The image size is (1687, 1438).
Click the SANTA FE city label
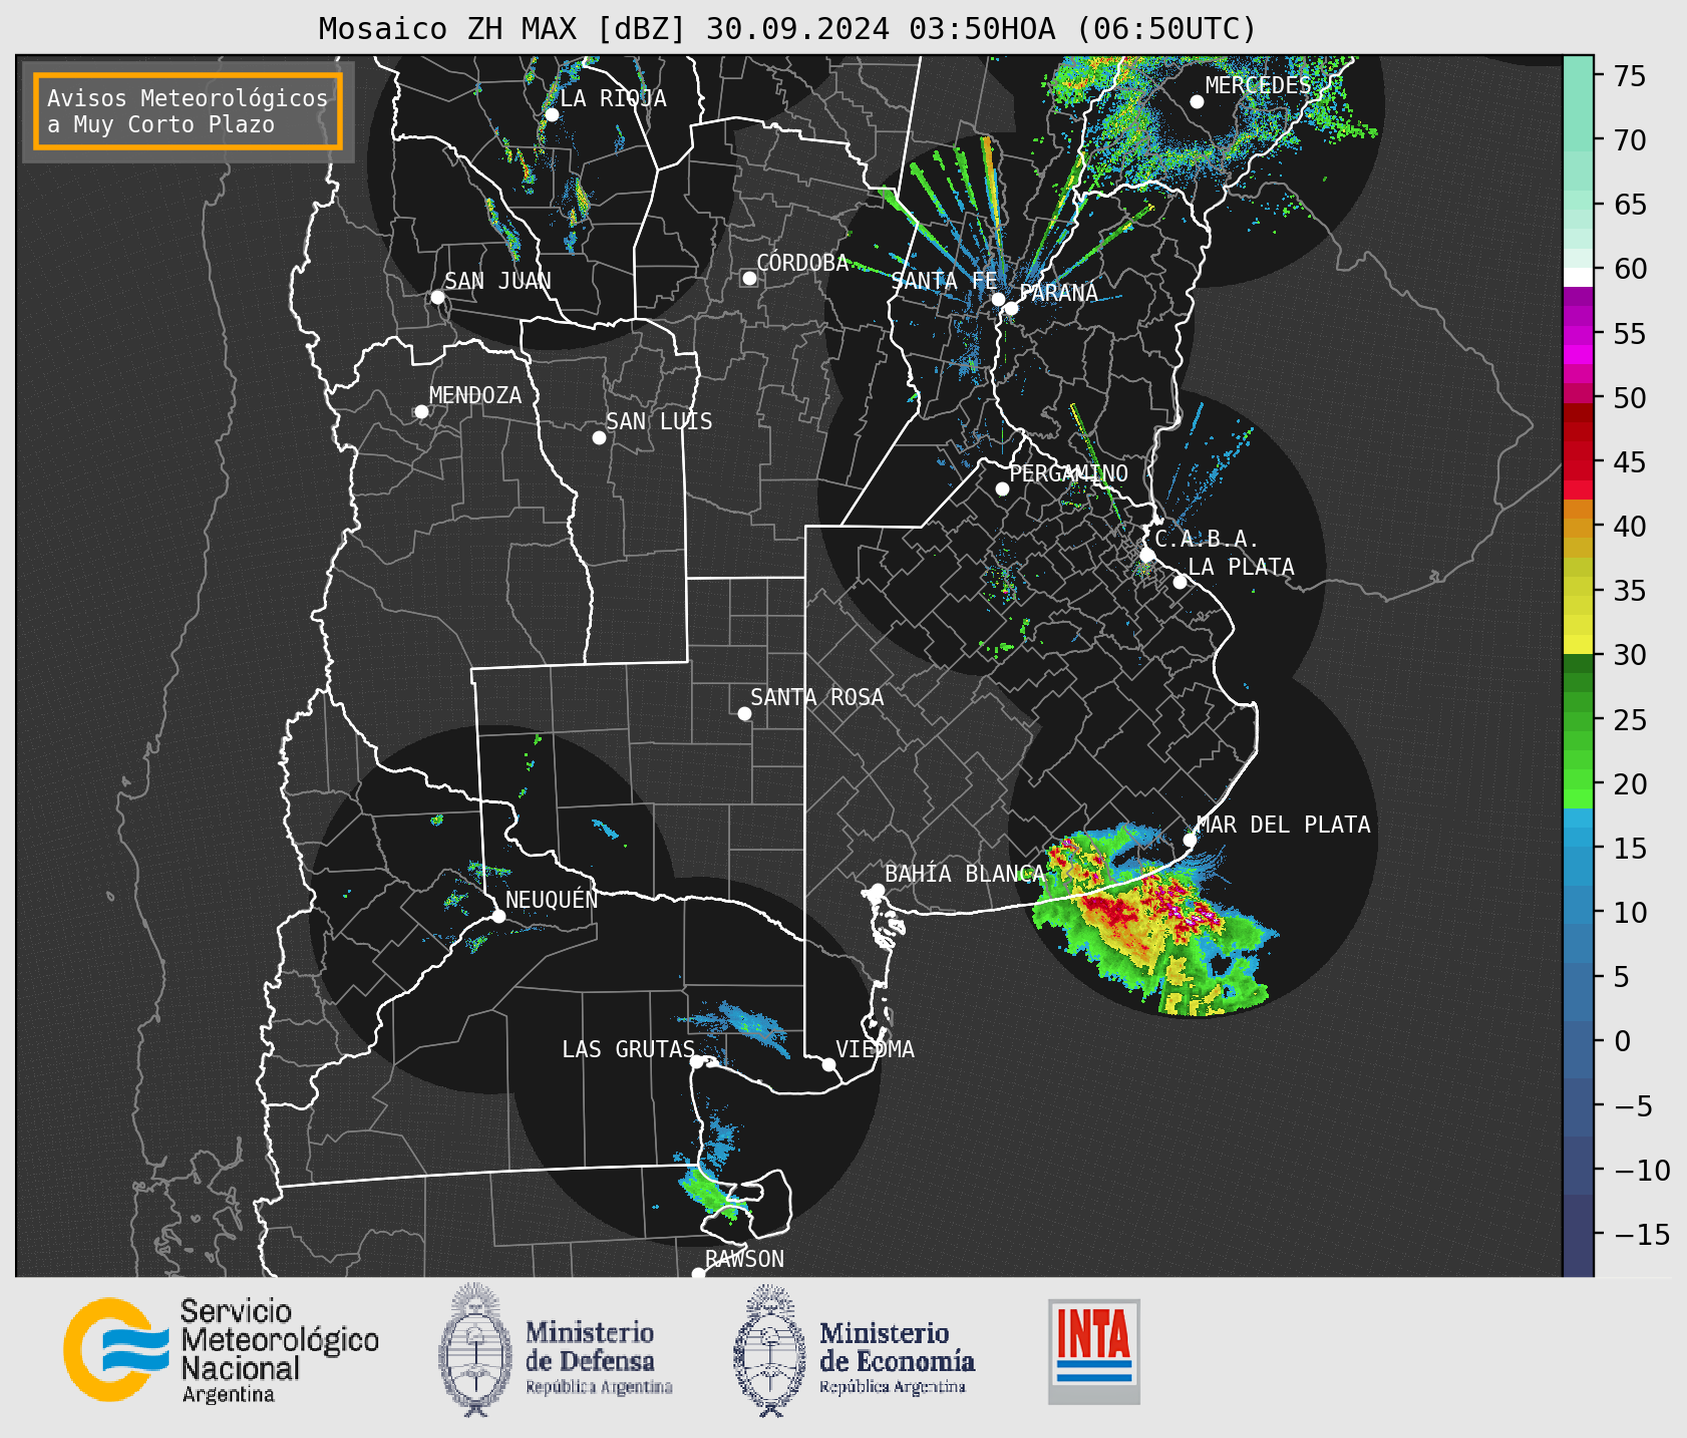click(944, 281)
